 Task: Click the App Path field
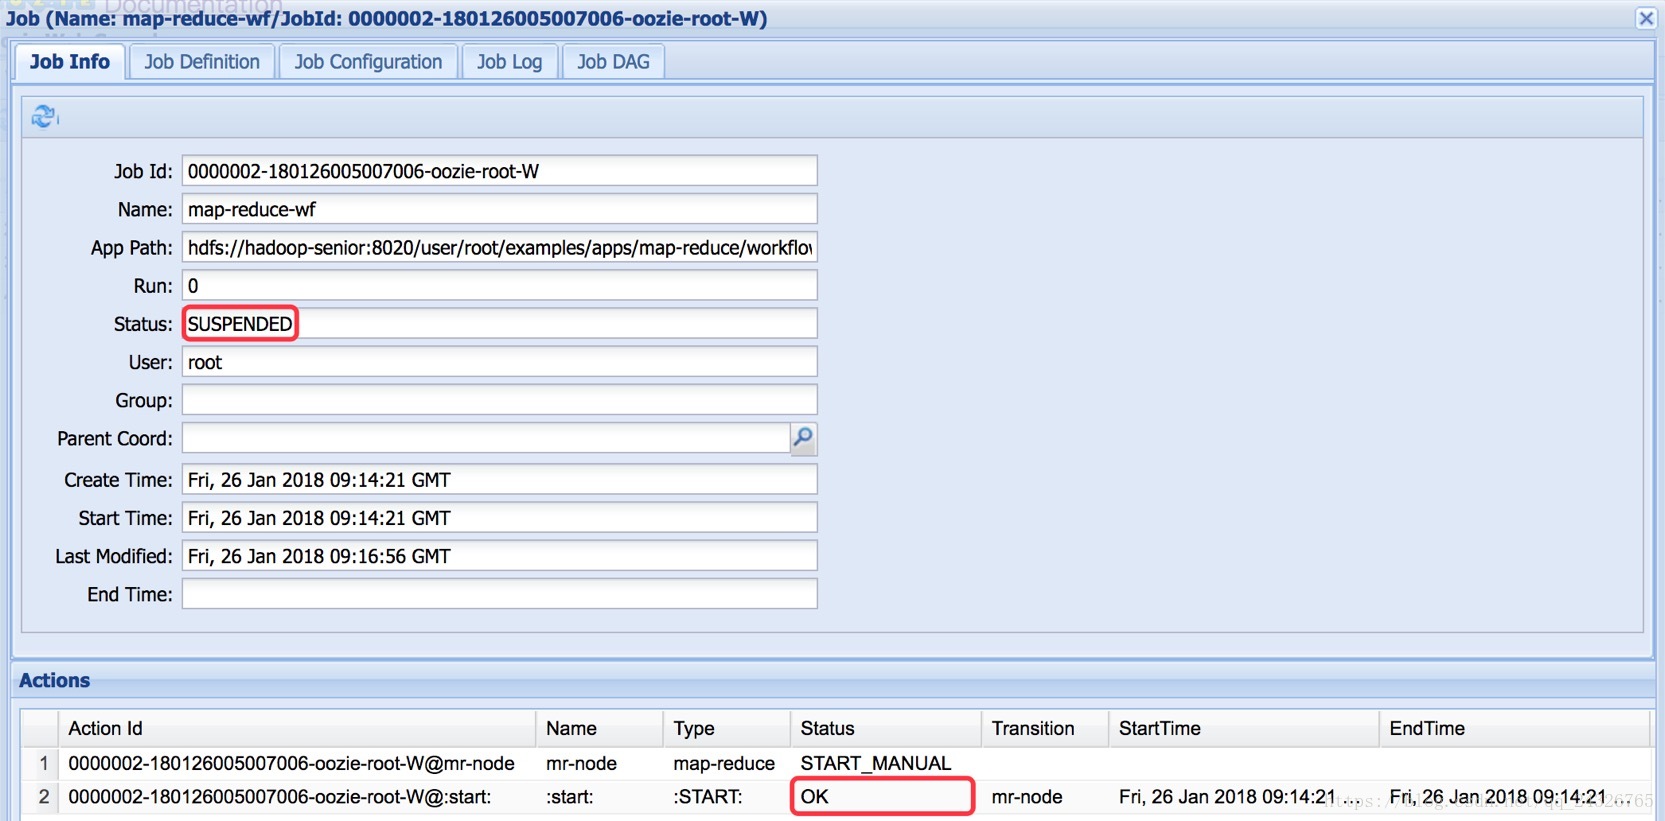(499, 247)
